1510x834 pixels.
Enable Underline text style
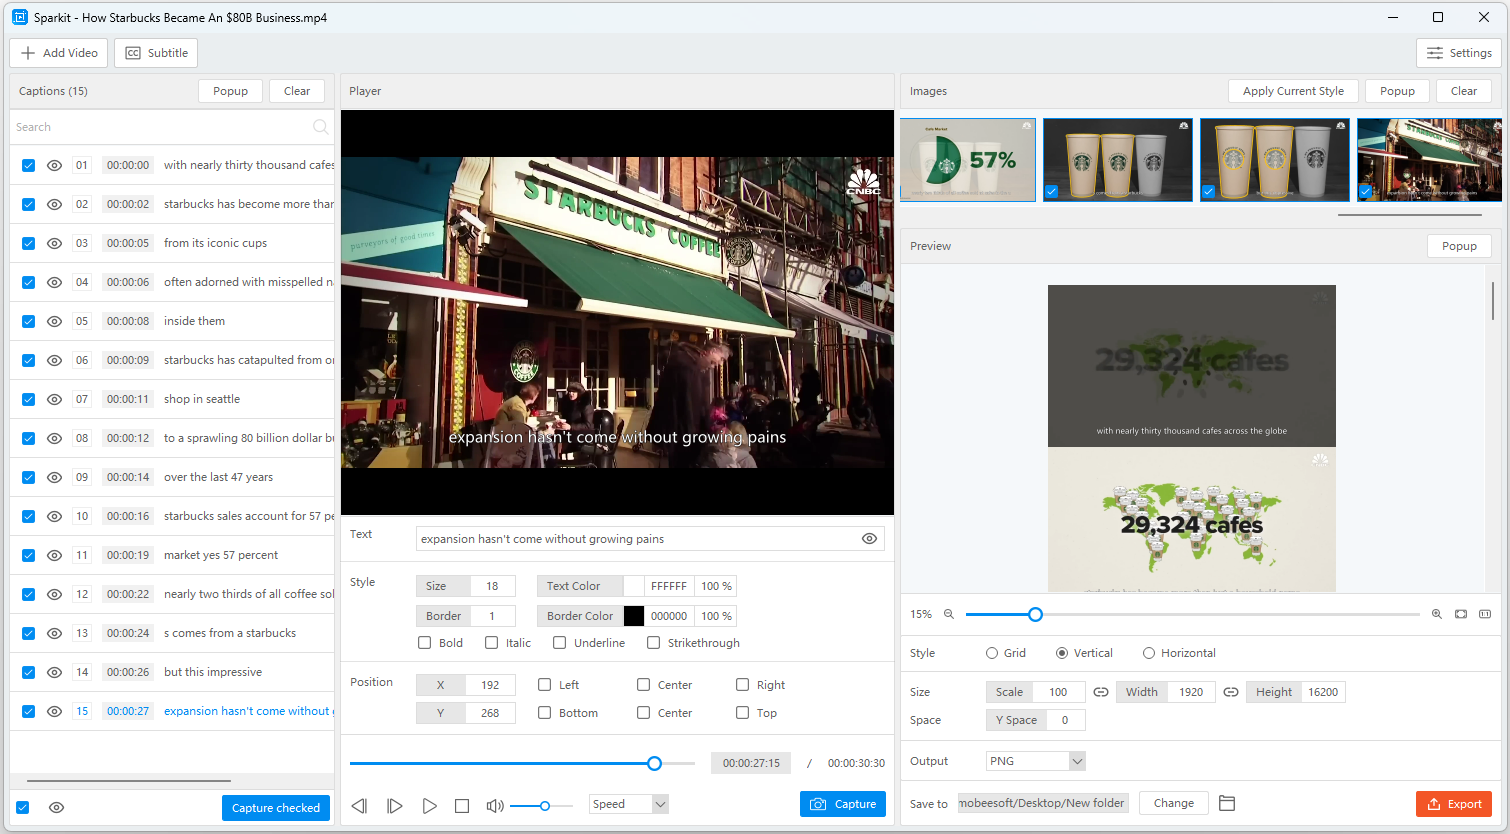pyautogui.click(x=560, y=643)
